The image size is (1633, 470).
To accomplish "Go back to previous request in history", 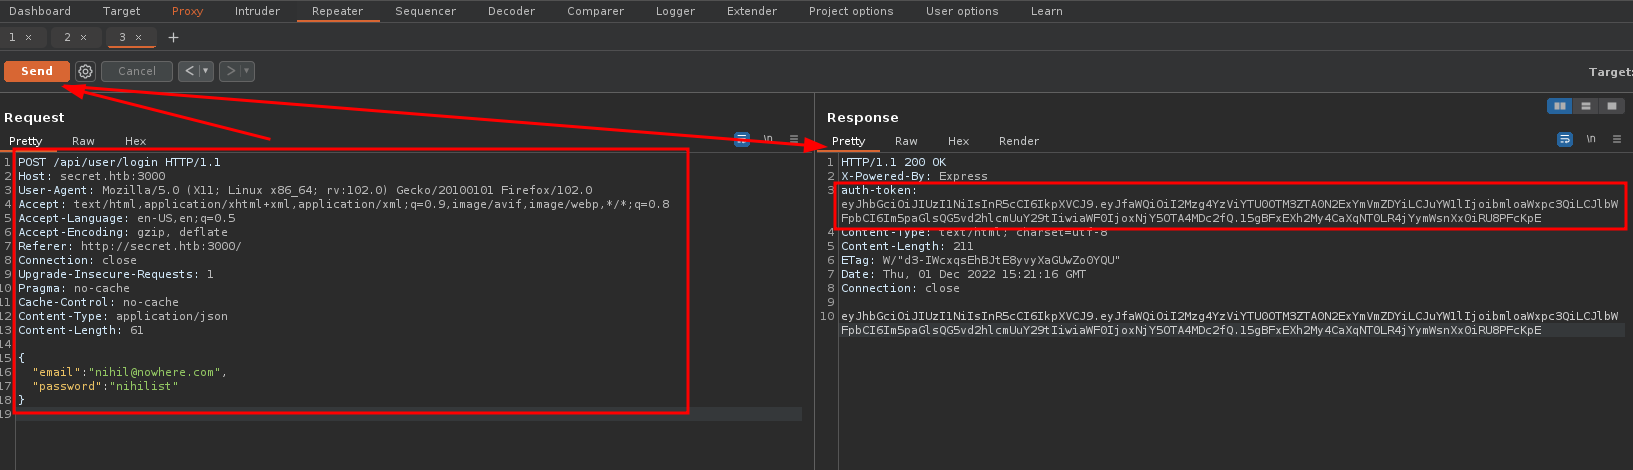I will click(190, 71).
